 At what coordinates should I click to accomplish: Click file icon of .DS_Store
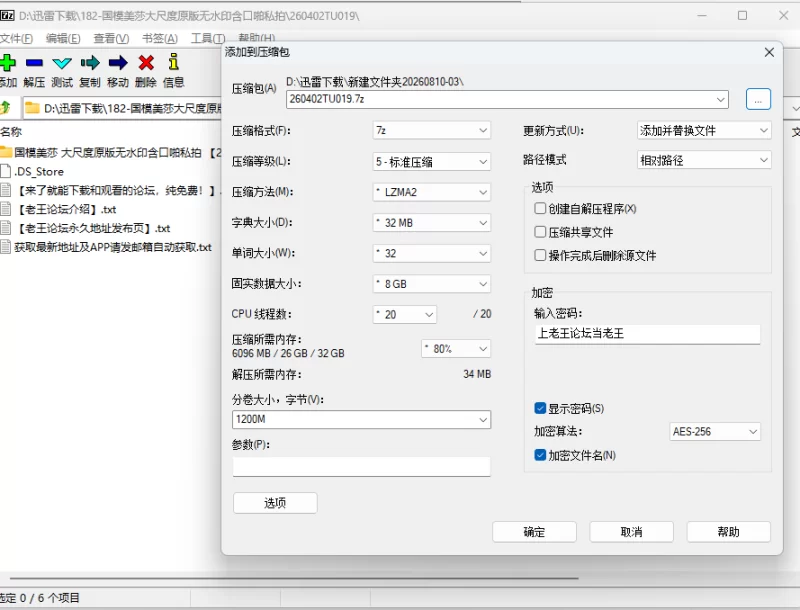tap(6, 171)
